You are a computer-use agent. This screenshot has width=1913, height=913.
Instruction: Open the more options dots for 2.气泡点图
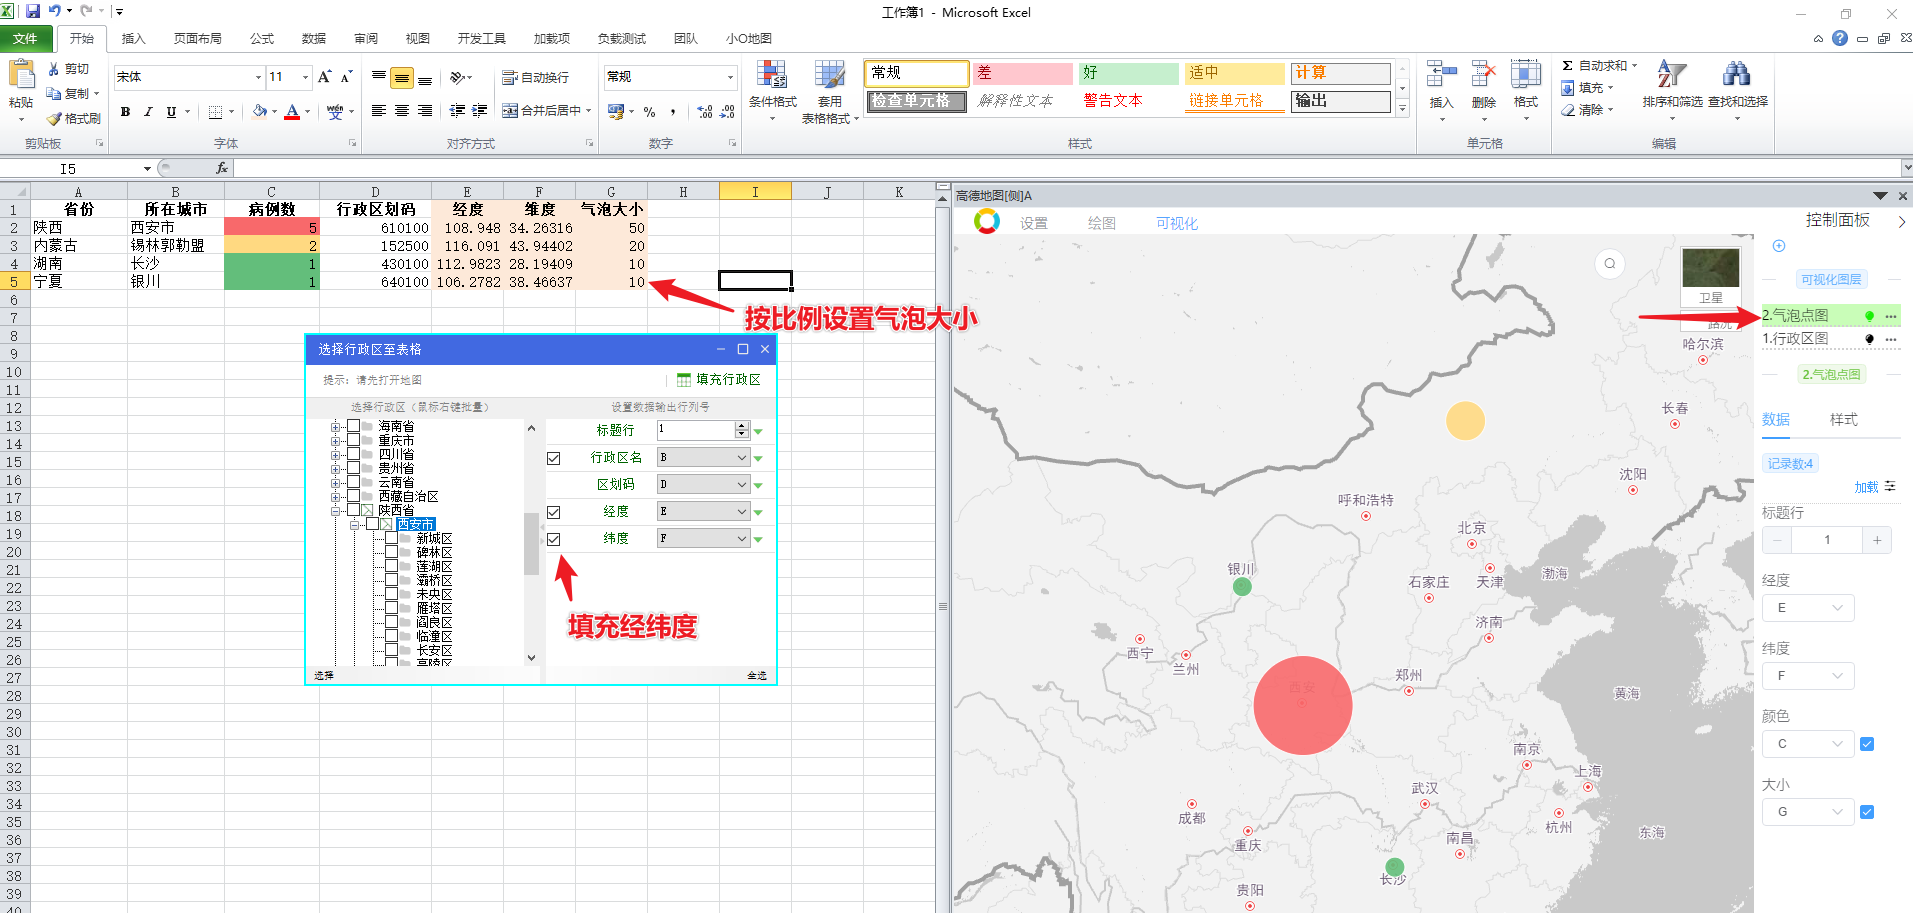[x=1891, y=316]
